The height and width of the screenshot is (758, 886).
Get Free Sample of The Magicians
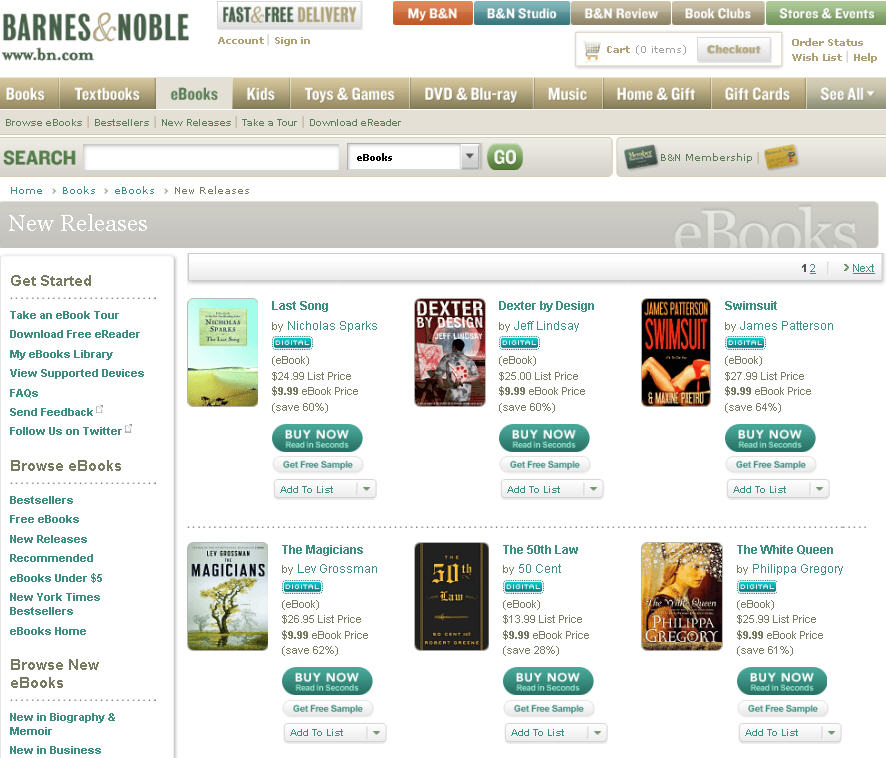tap(328, 708)
